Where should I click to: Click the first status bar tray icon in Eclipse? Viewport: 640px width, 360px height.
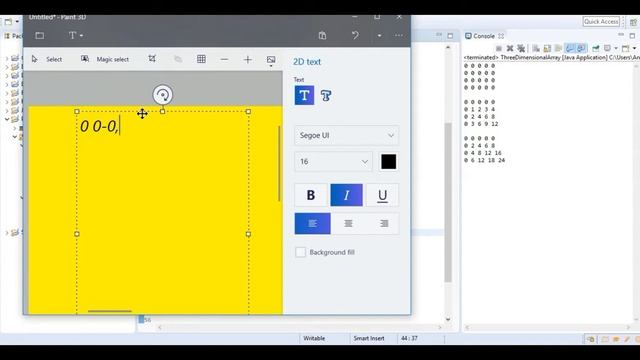591,339
